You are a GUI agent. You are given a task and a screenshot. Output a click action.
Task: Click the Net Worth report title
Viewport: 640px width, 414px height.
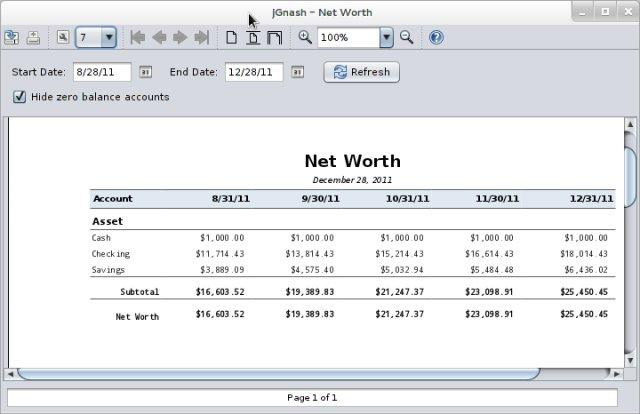click(353, 161)
